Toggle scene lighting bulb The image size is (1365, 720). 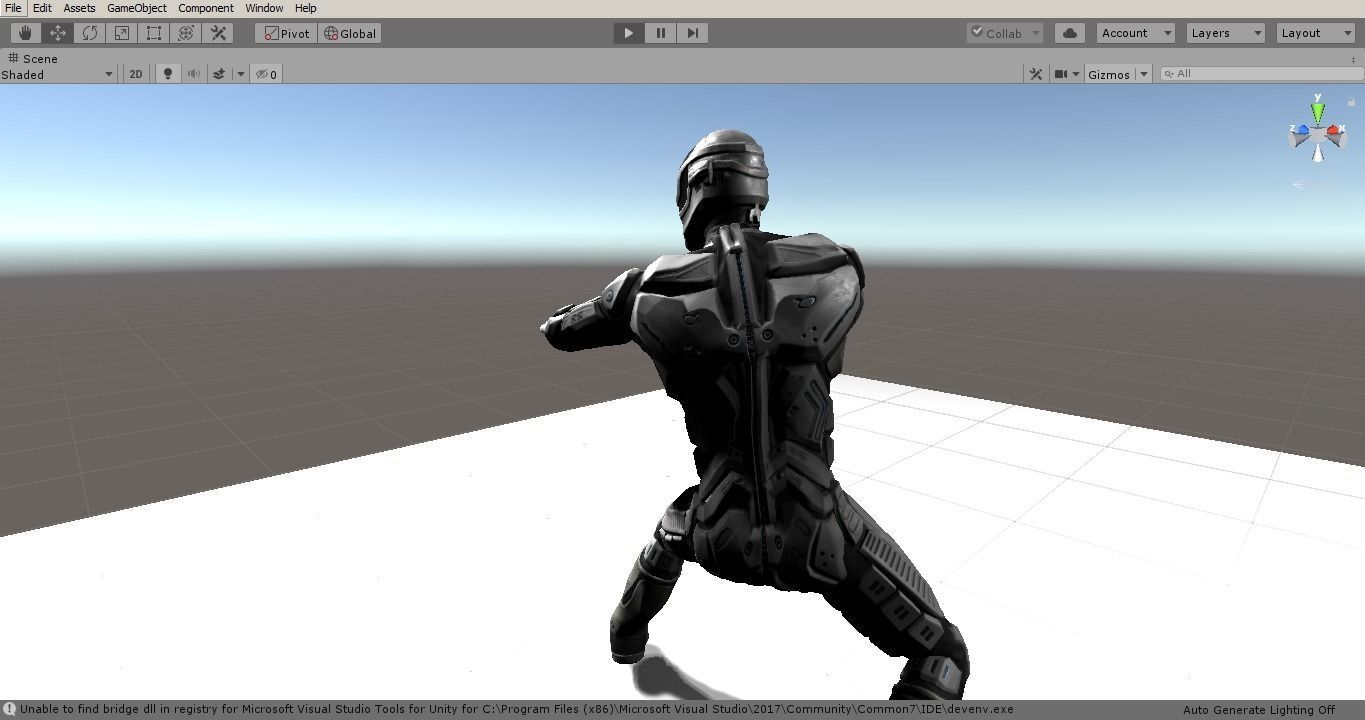168,74
